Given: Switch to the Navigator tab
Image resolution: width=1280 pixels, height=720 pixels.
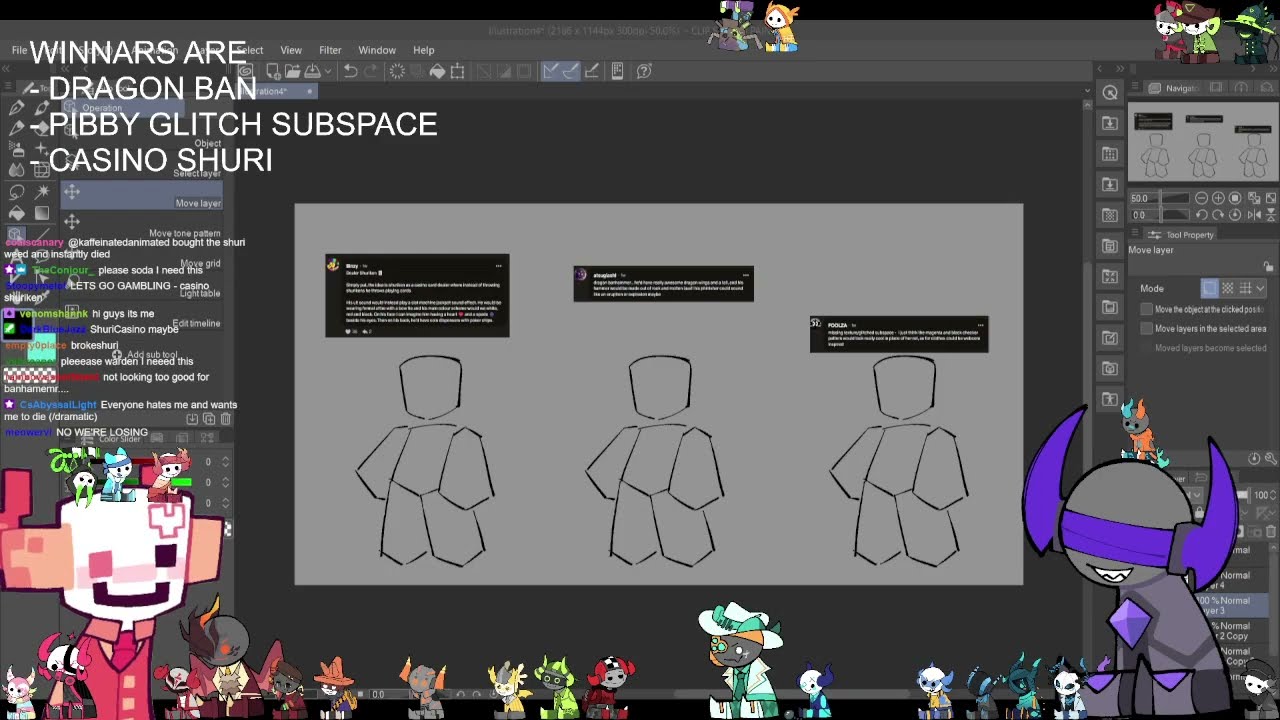Looking at the screenshot, I should click(x=1174, y=88).
